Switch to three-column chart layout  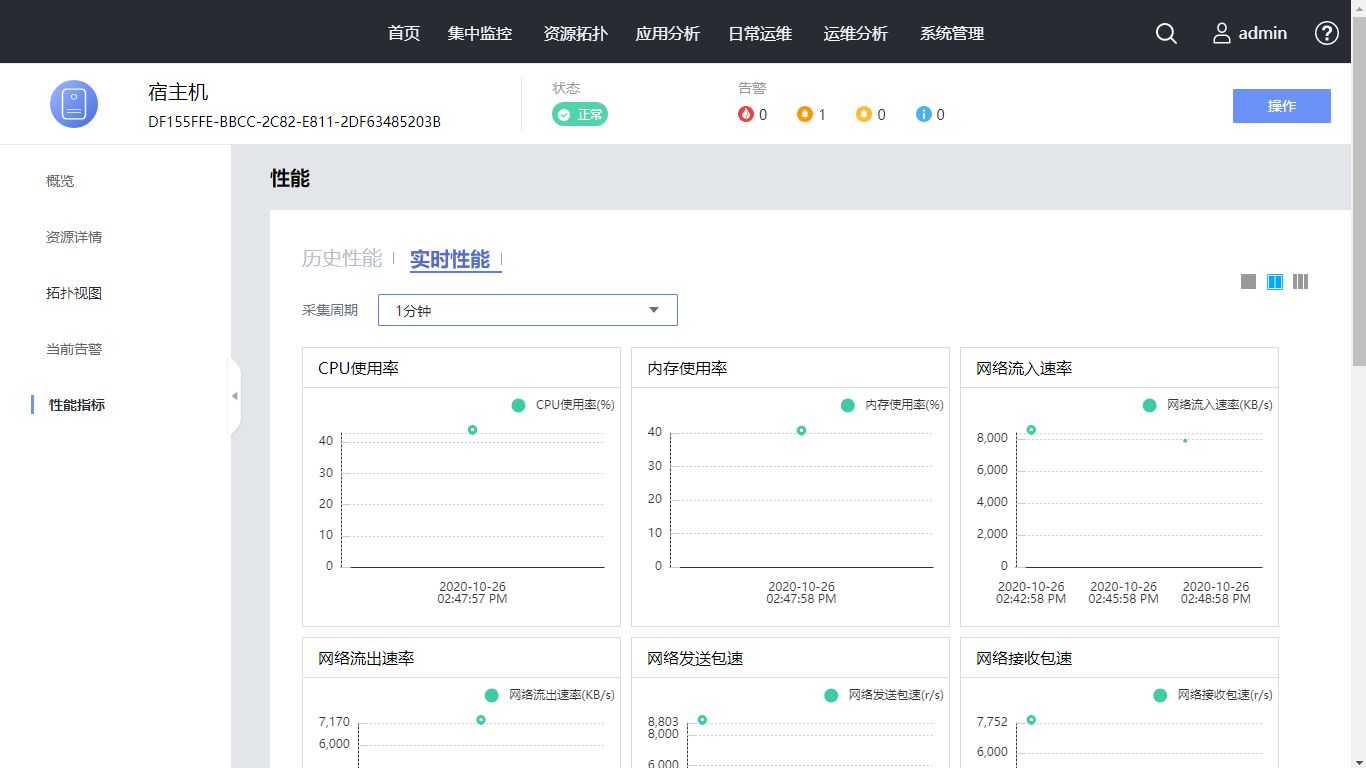[1300, 282]
